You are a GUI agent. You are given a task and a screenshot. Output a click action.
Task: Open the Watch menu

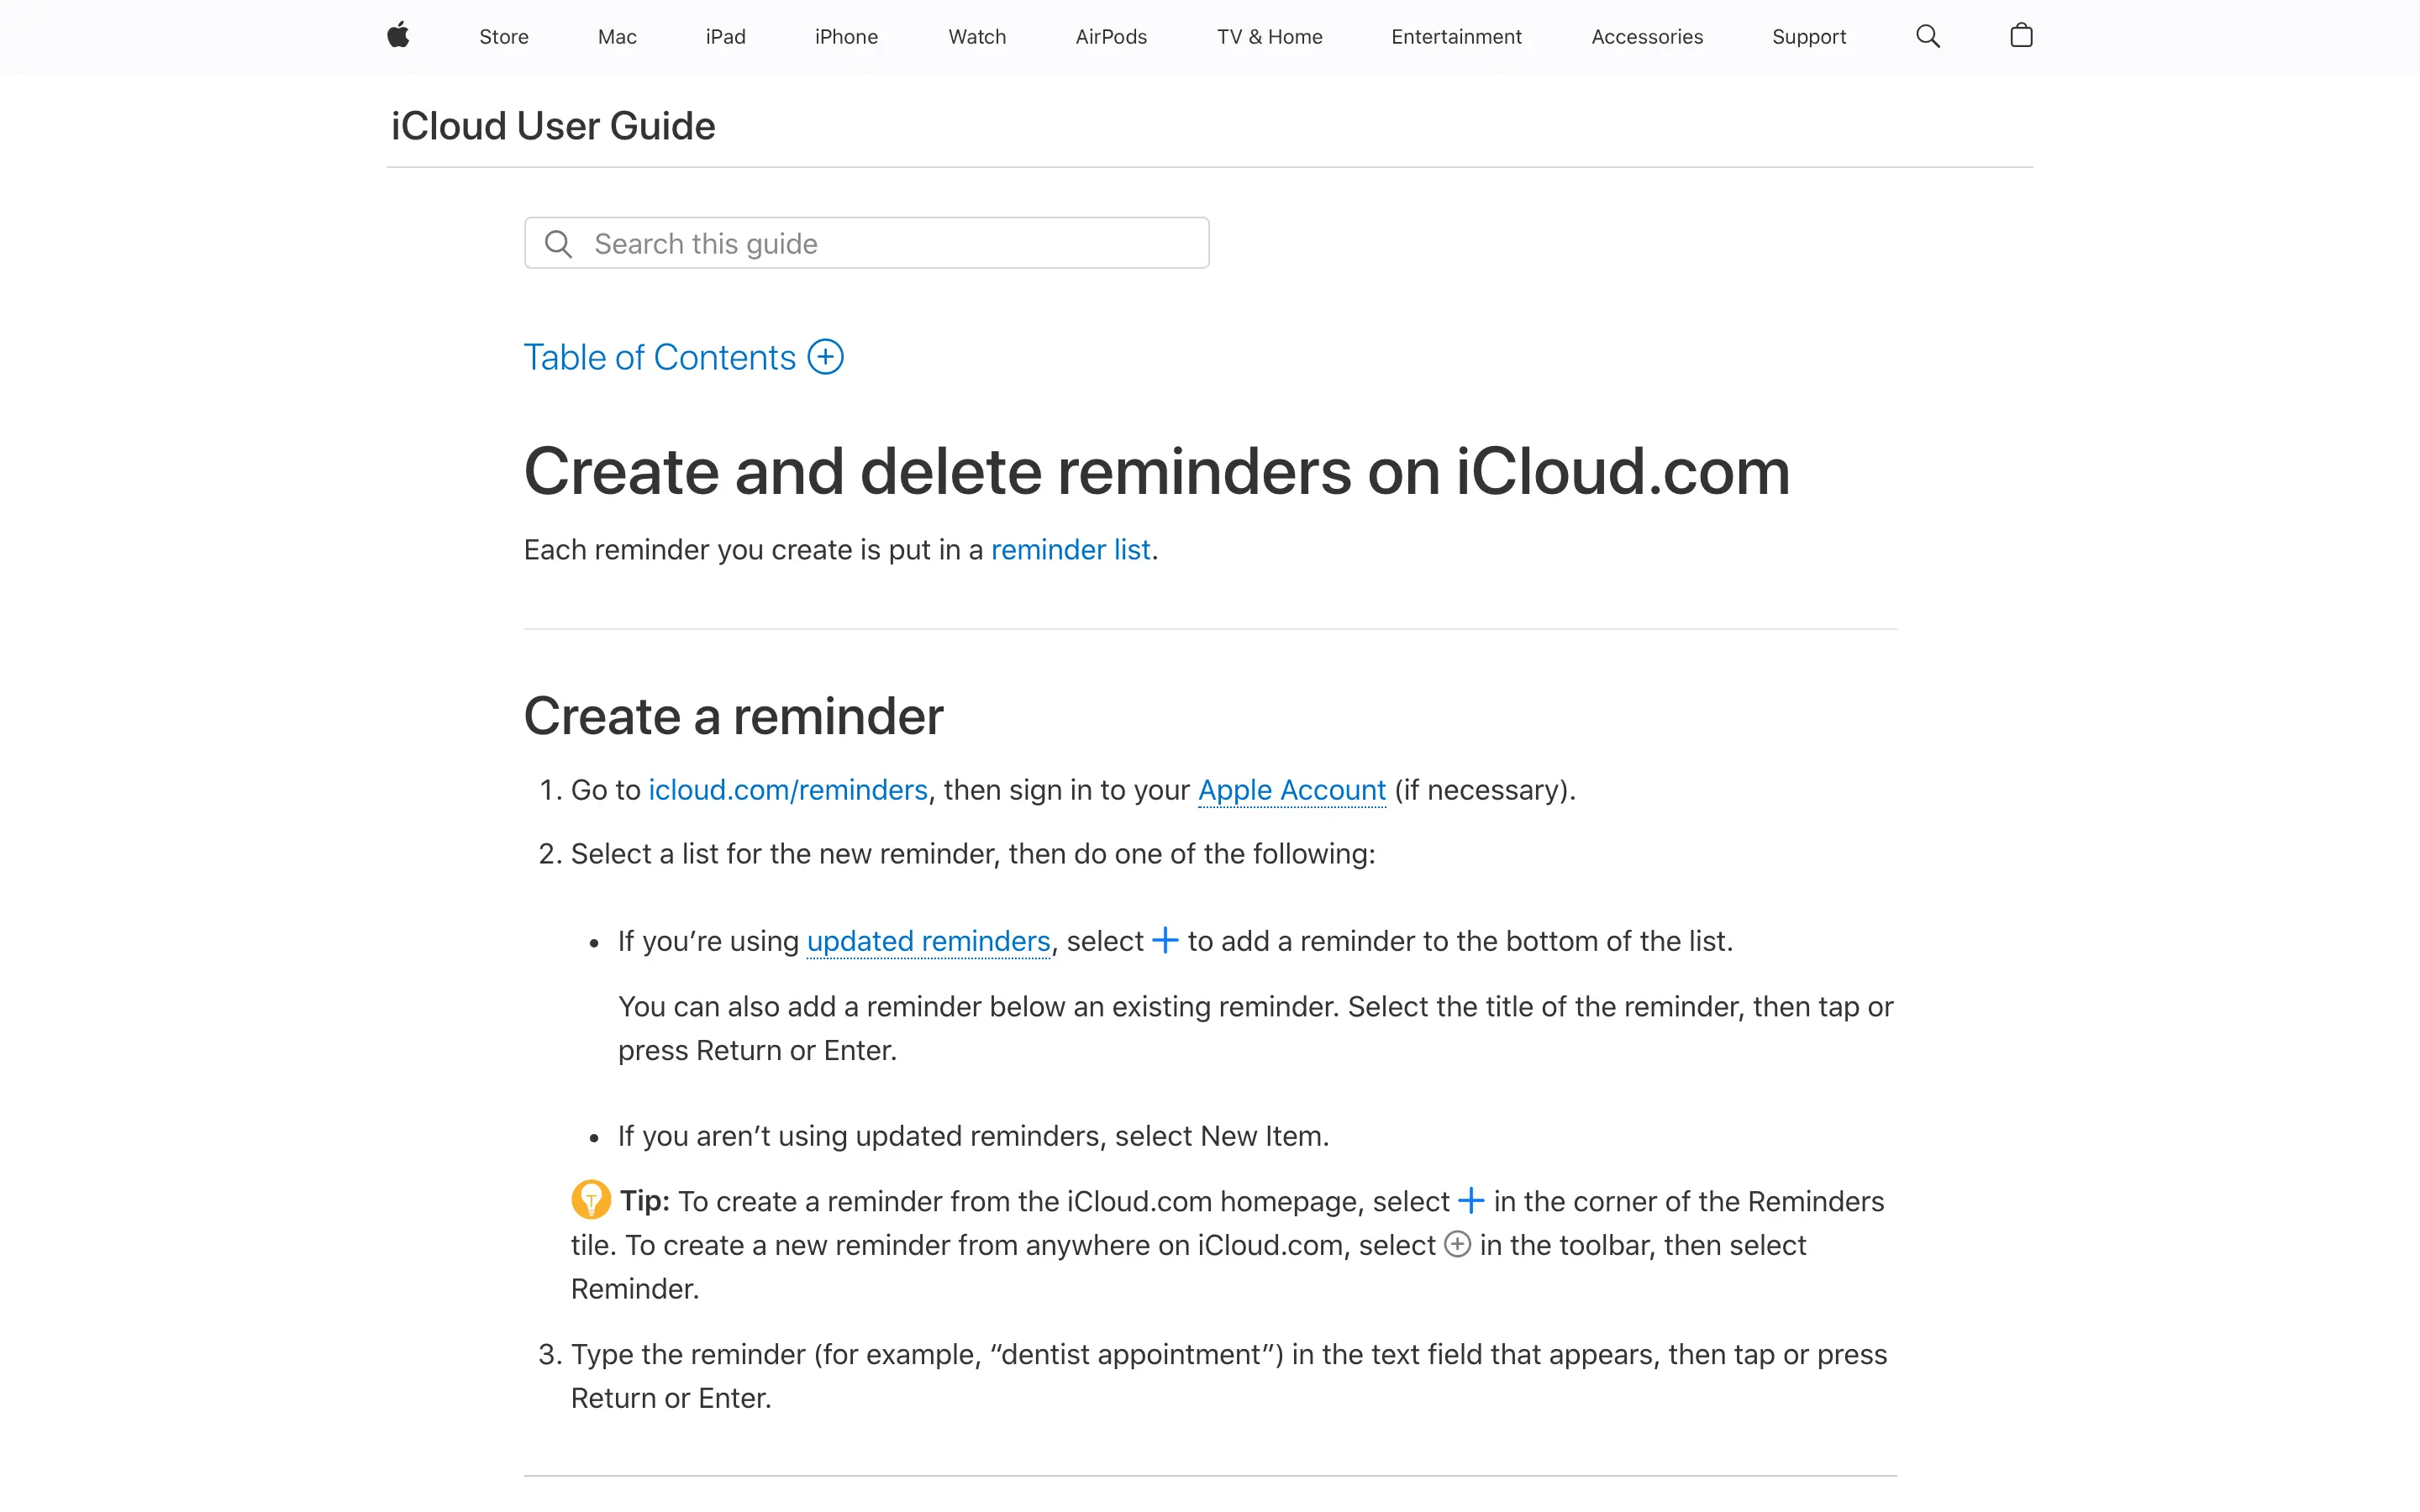click(x=977, y=37)
